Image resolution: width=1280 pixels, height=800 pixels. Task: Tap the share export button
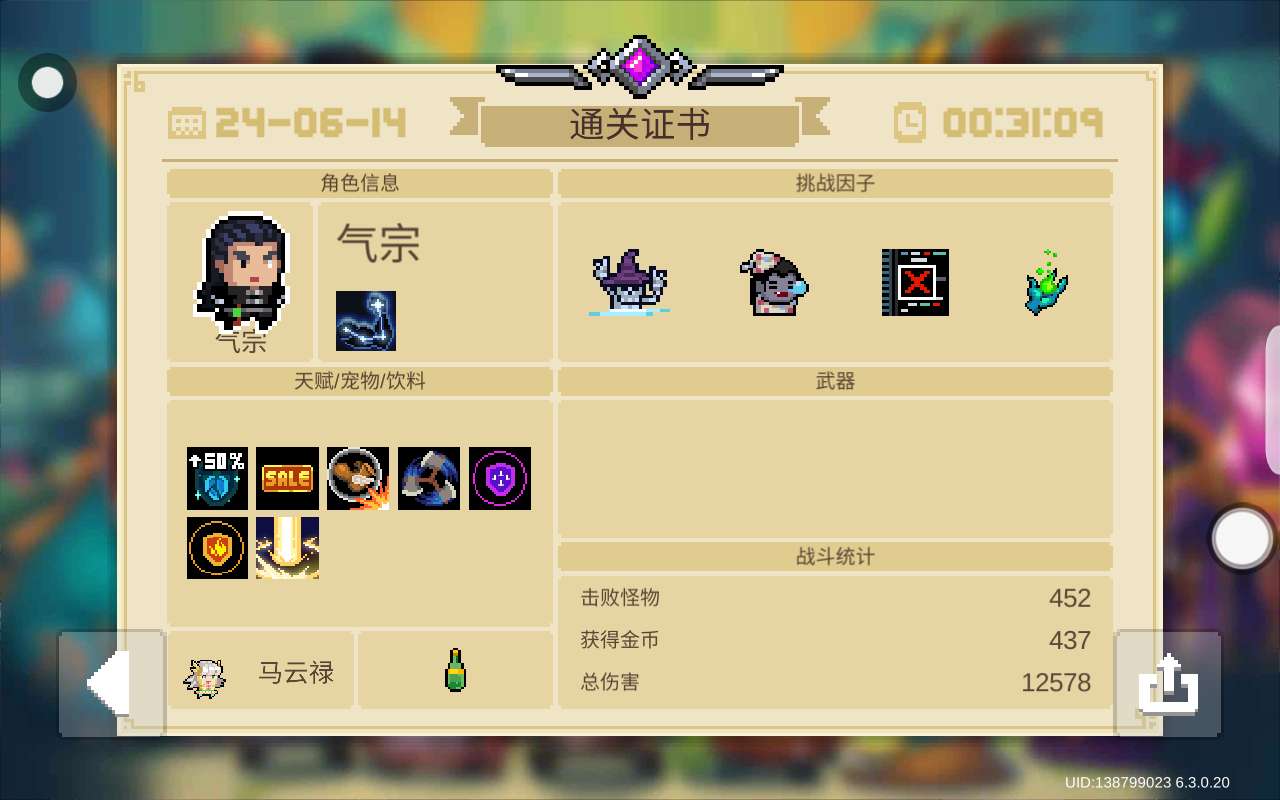[x=1168, y=683]
